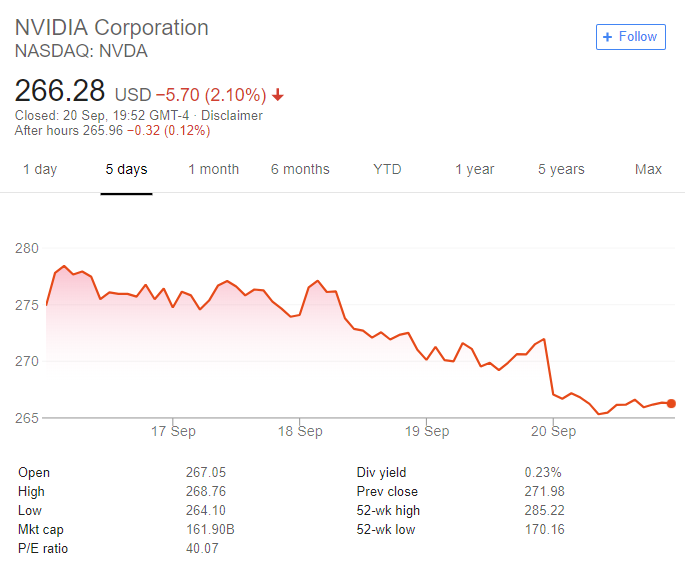Click the 20 Sep axis label
The height and width of the screenshot is (569, 685).
click(x=554, y=432)
